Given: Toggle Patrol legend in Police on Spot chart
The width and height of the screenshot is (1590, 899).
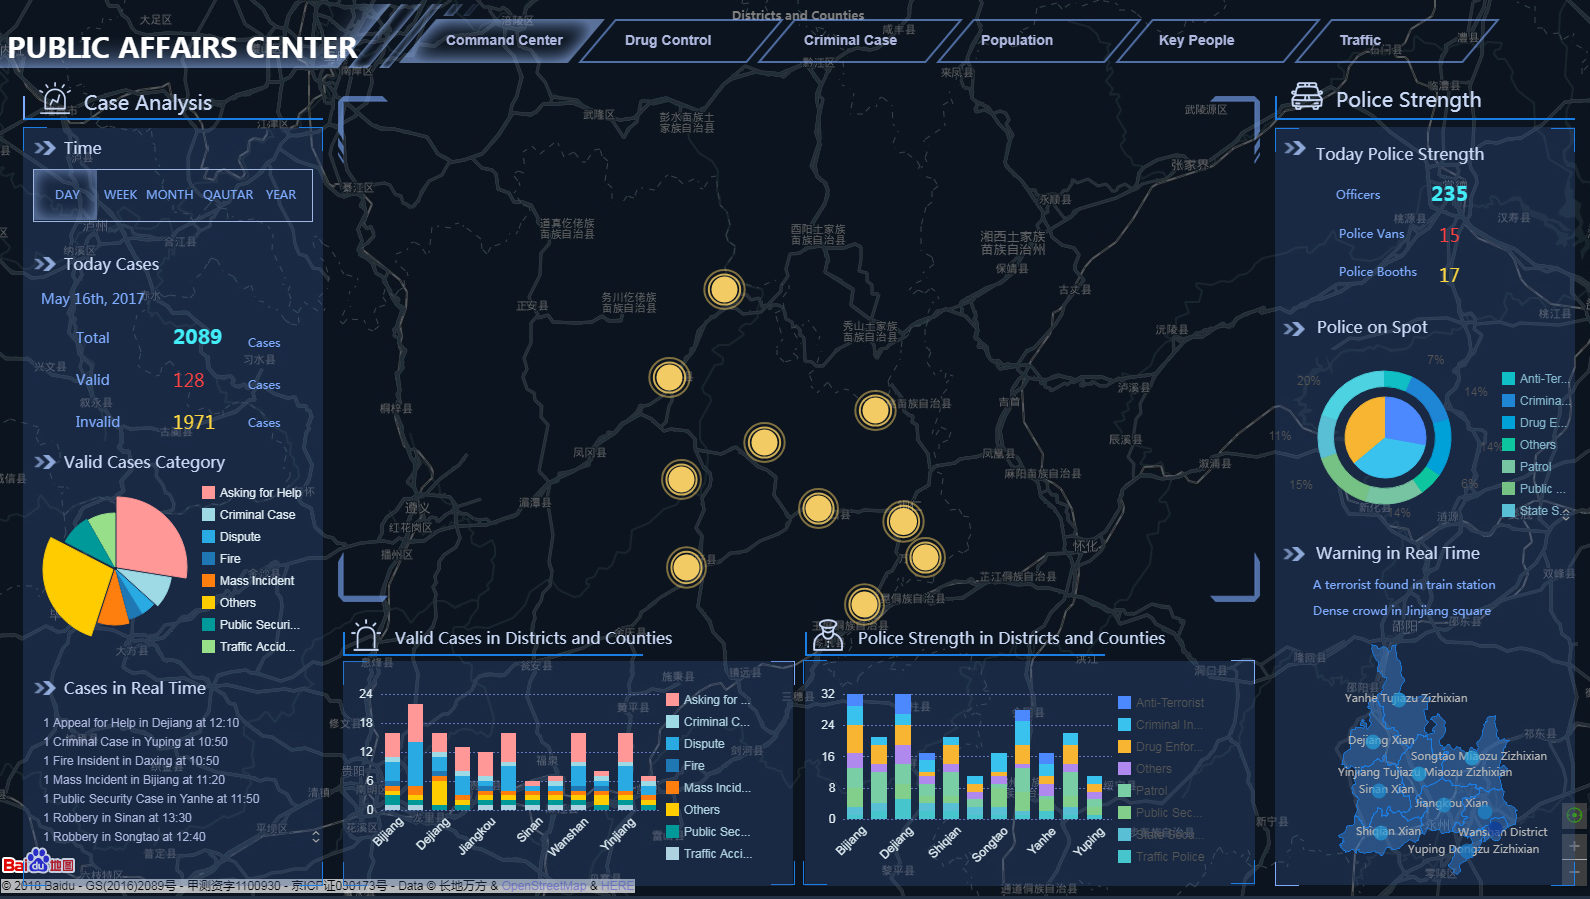Looking at the screenshot, I should pyautogui.click(x=1534, y=467).
